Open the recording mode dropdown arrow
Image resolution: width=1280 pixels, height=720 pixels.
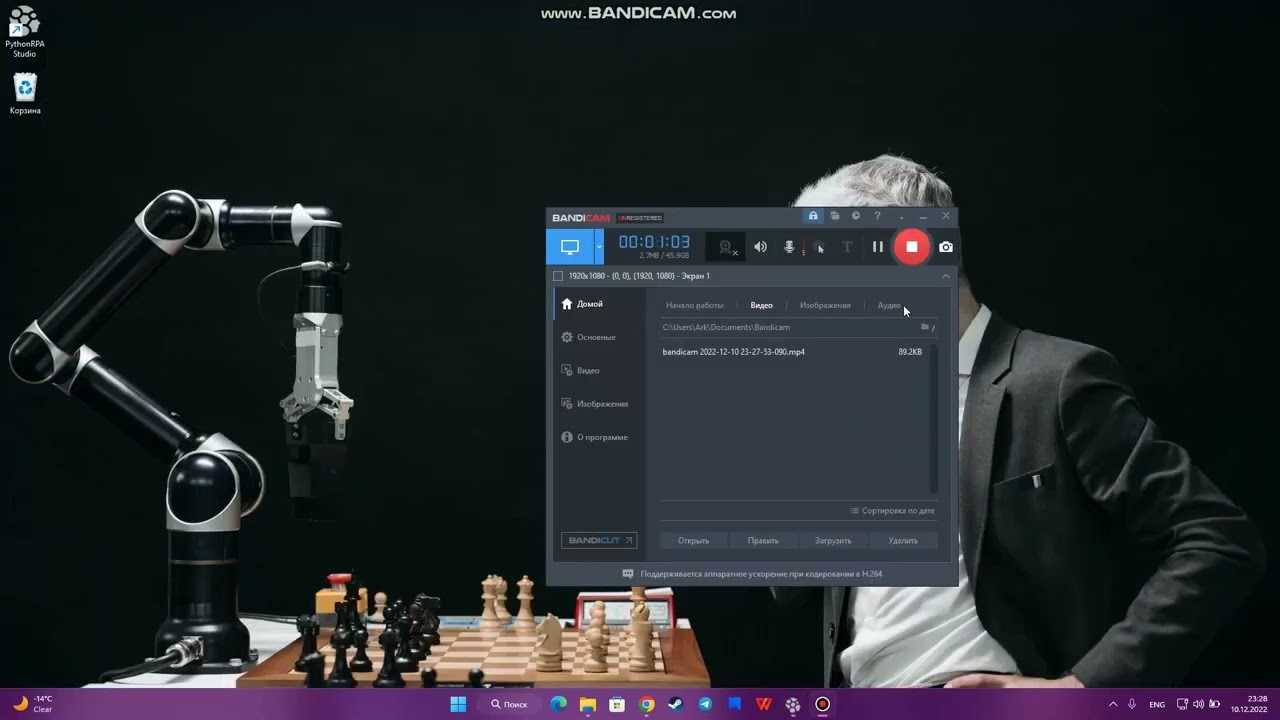pyautogui.click(x=600, y=247)
